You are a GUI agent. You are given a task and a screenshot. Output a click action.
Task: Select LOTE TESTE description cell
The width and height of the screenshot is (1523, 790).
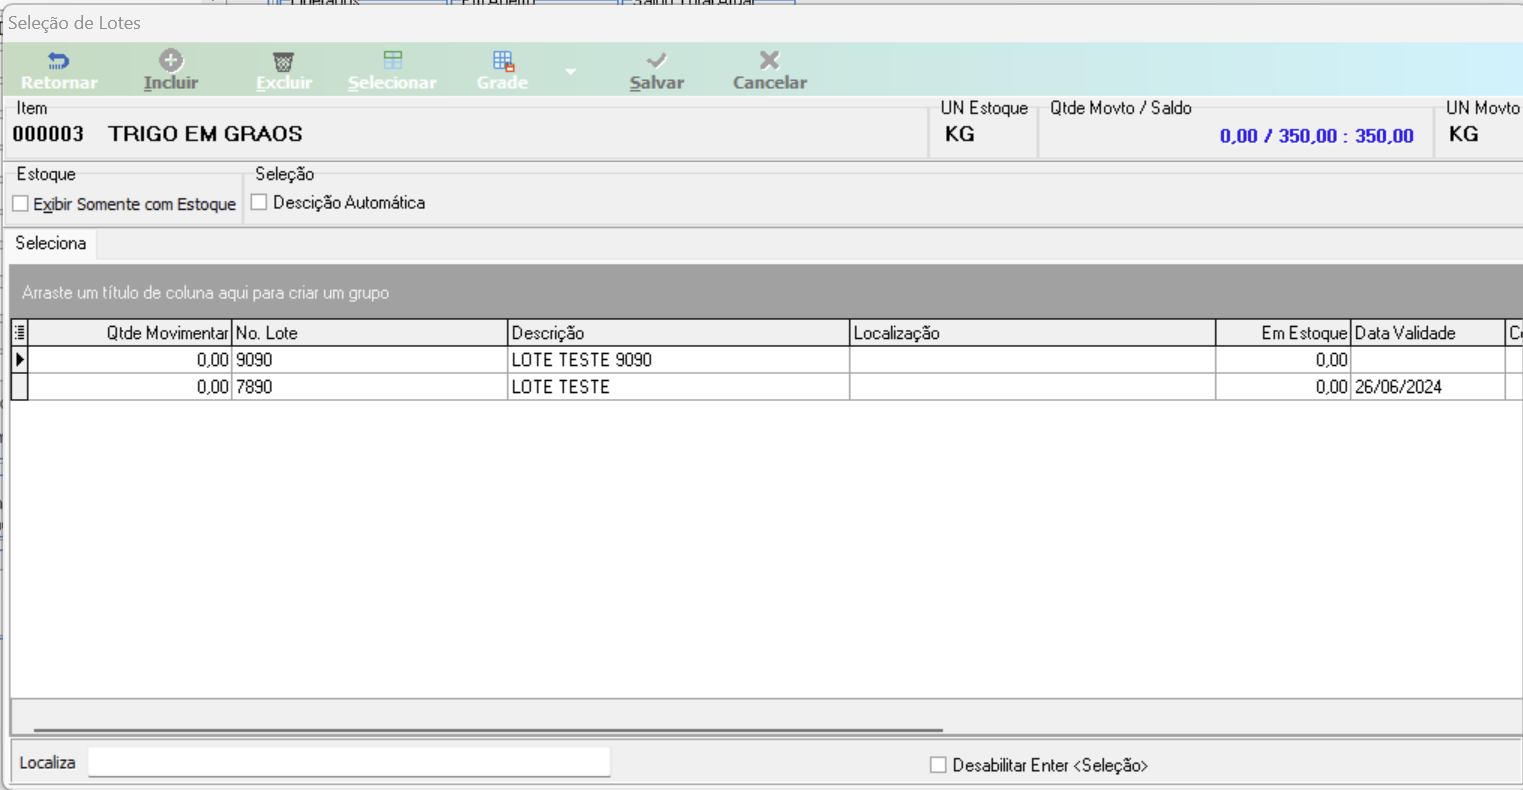pos(679,387)
